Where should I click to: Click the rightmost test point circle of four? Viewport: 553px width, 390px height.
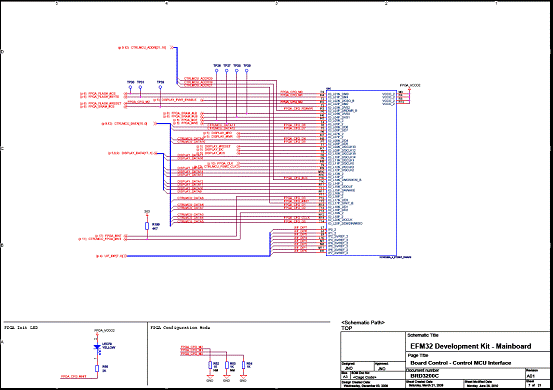click(x=247, y=71)
